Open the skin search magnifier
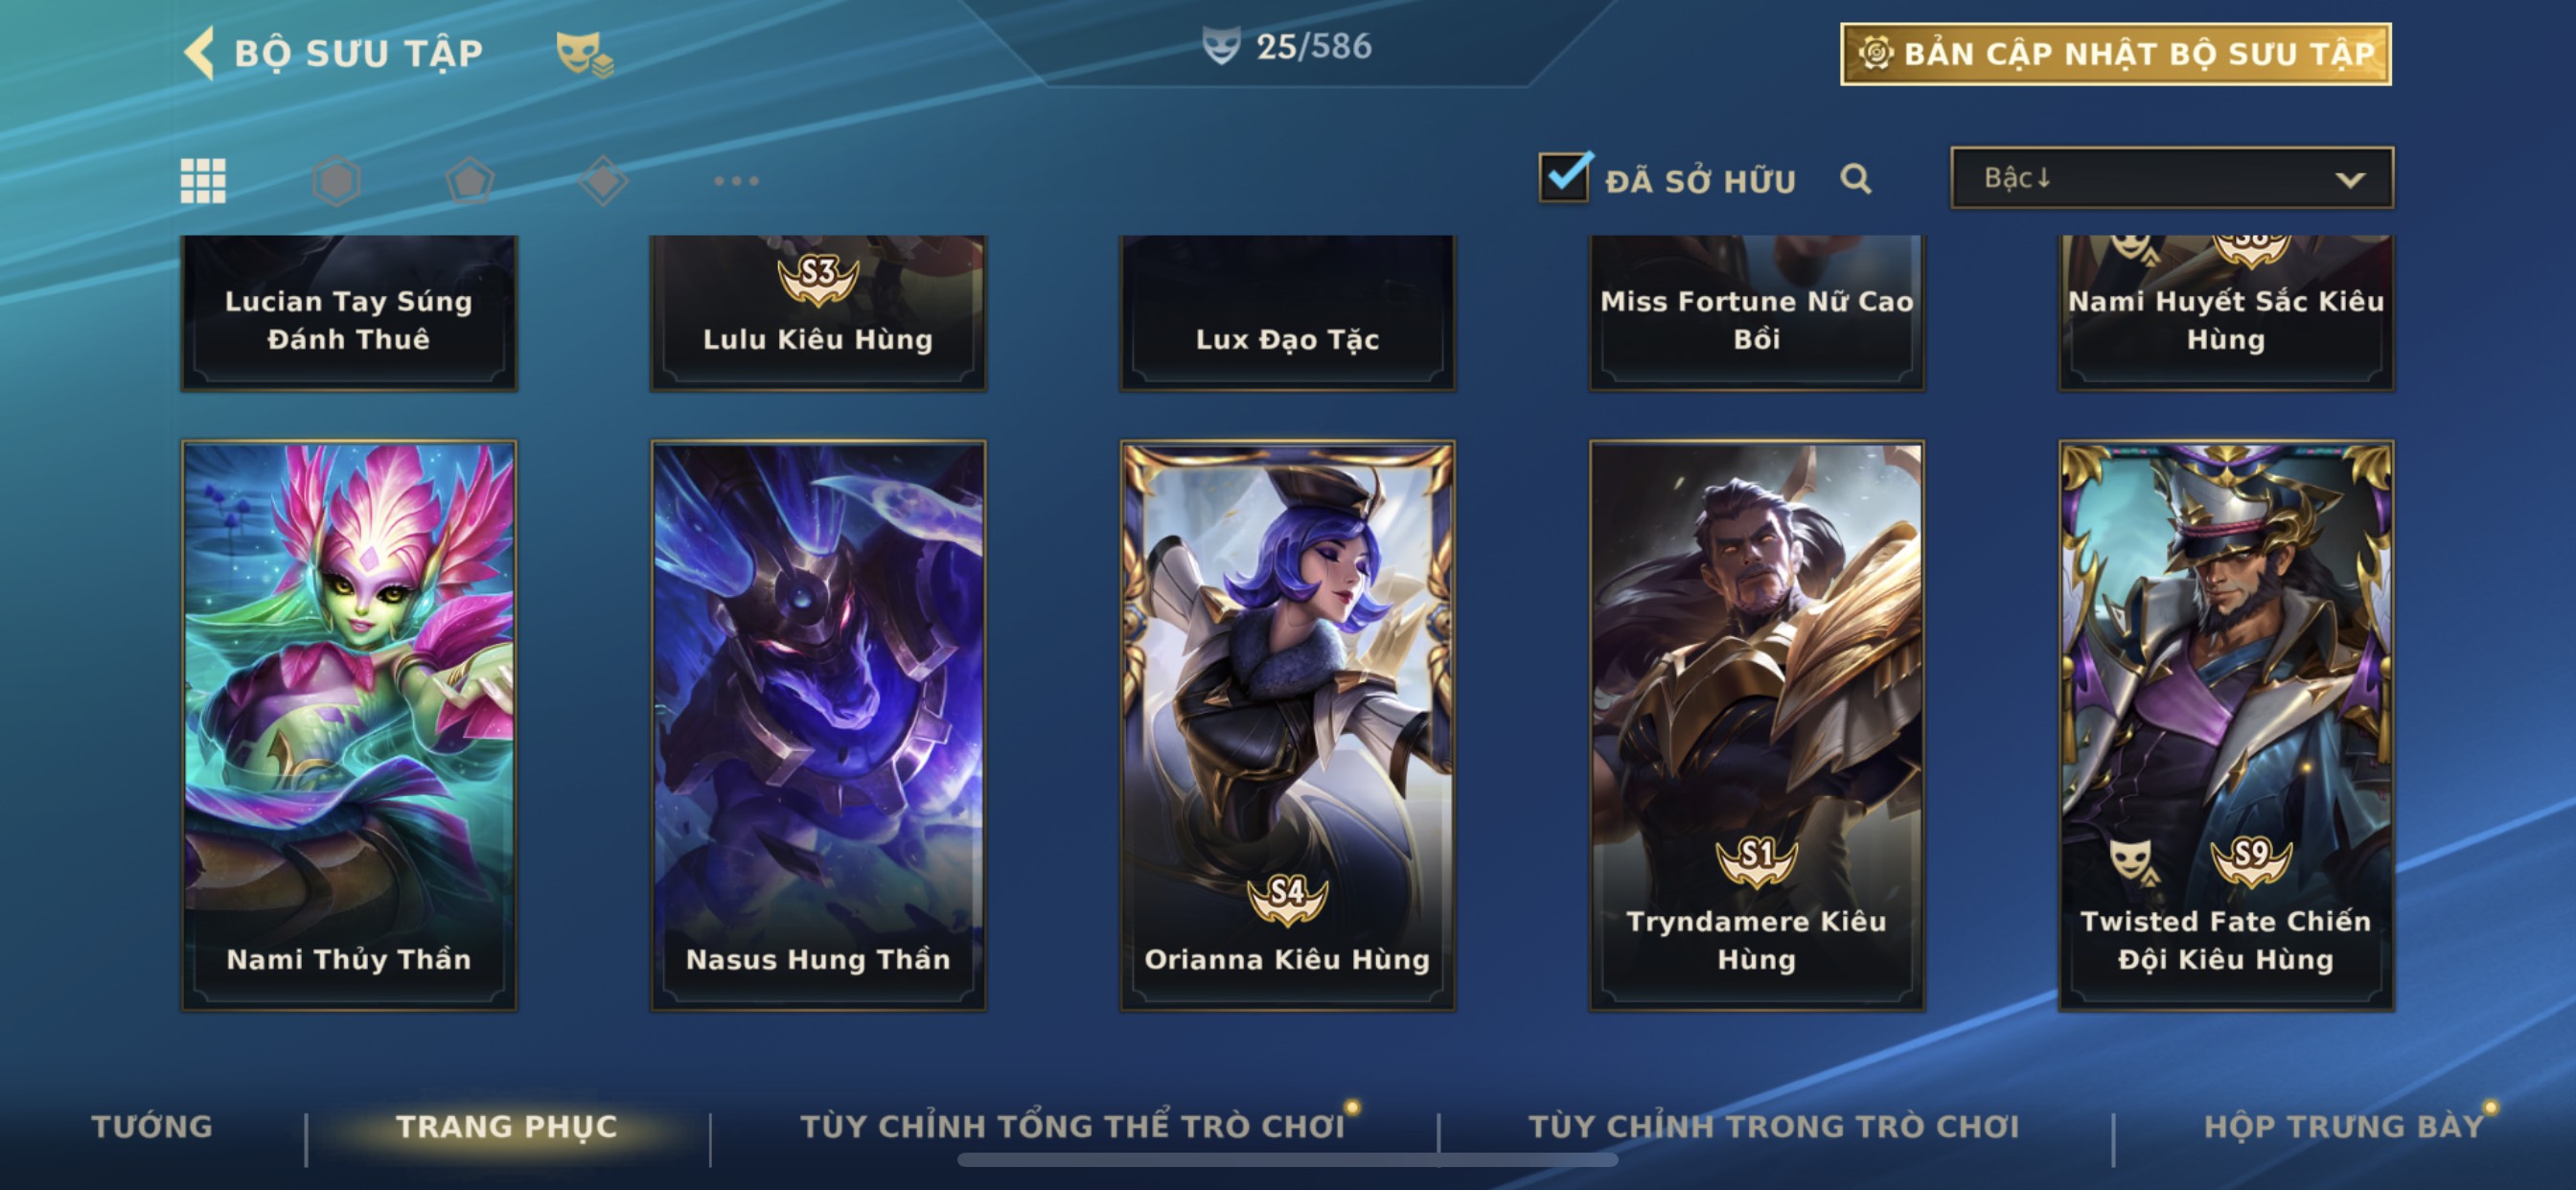Viewport: 2576px width, 1190px height. pos(1855,179)
